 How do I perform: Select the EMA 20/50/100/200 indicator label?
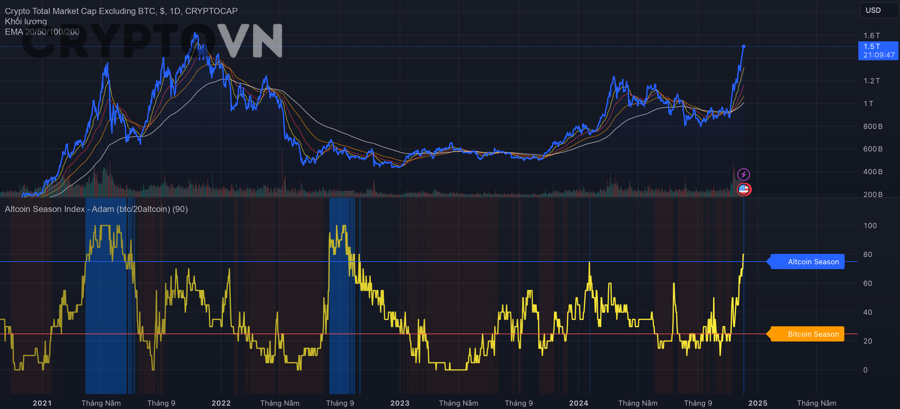point(42,31)
